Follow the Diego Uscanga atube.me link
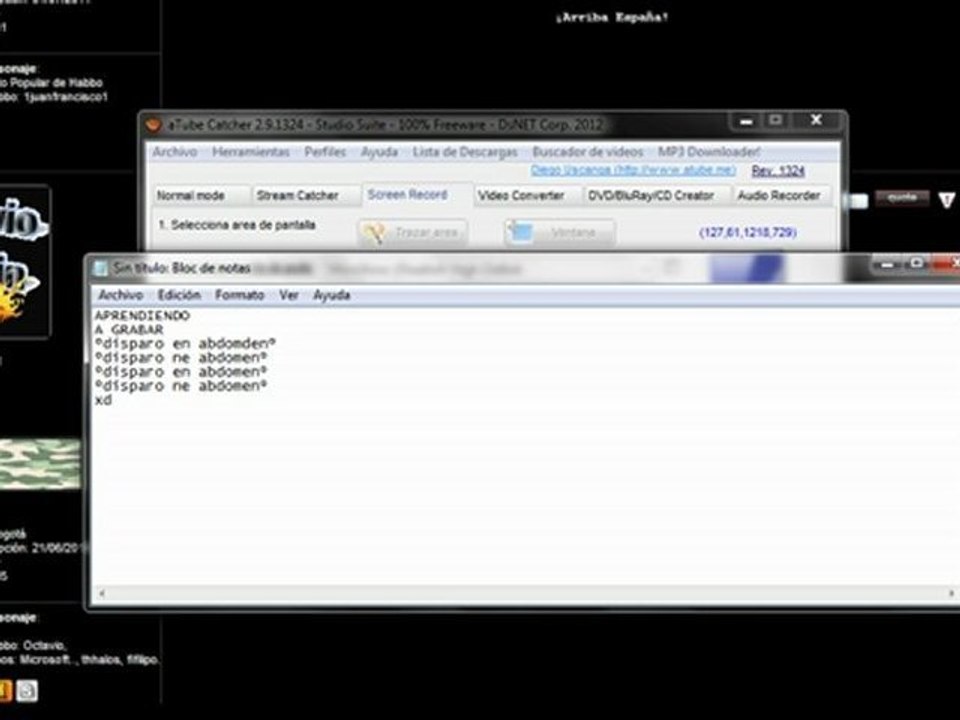This screenshot has width=960, height=720. (x=633, y=170)
